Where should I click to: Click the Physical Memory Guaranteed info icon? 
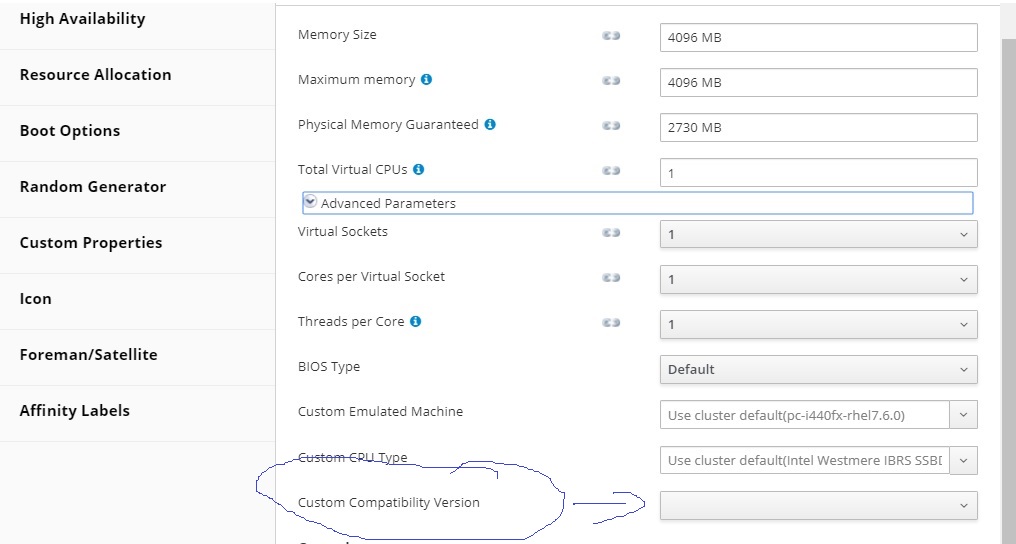pyautogui.click(x=490, y=125)
